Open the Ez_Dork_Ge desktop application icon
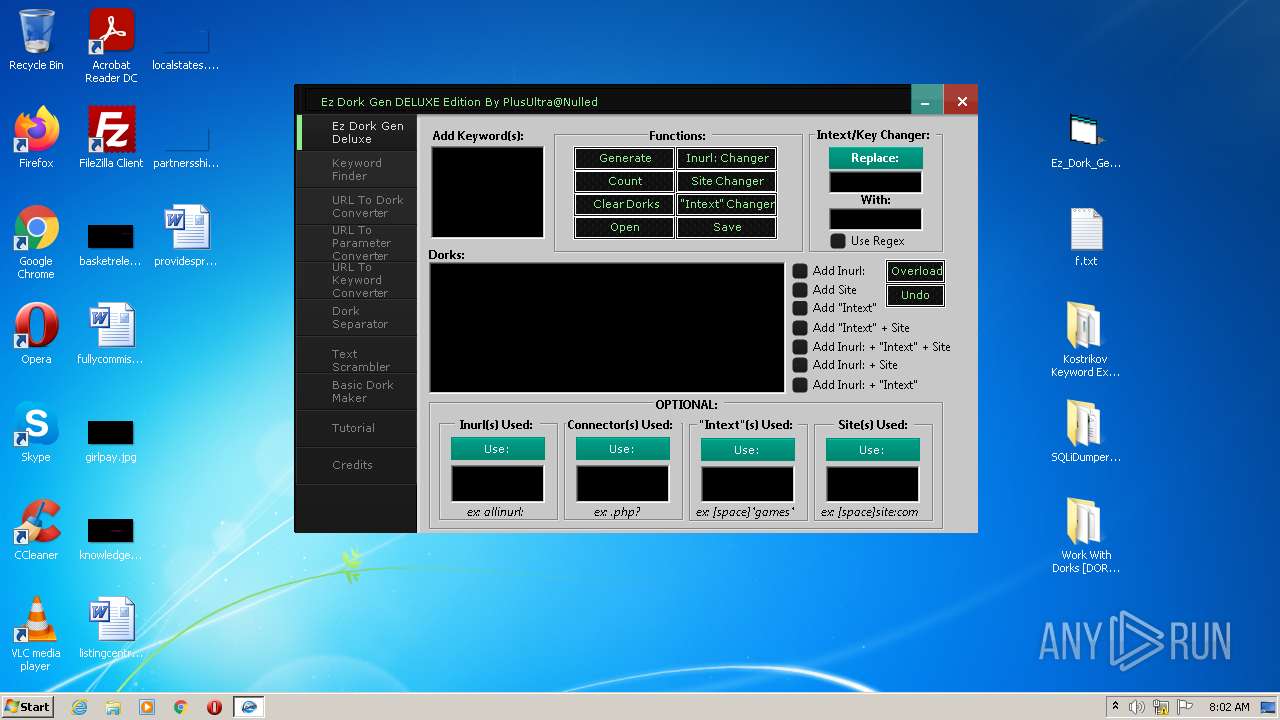Viewport: 1280px width, 720px height. [x=1086, y=140]
